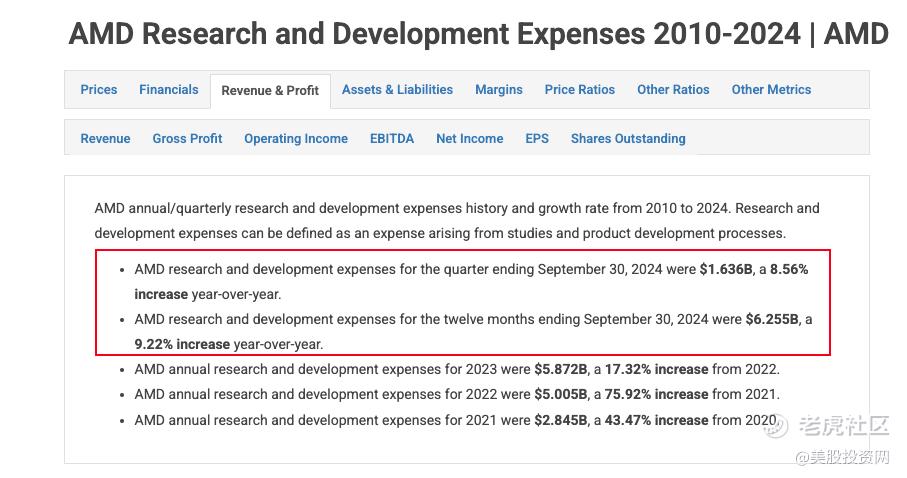The image size is (907, 478).
Task: Select the Revenue & Profit tab
Action: (270, 91)
